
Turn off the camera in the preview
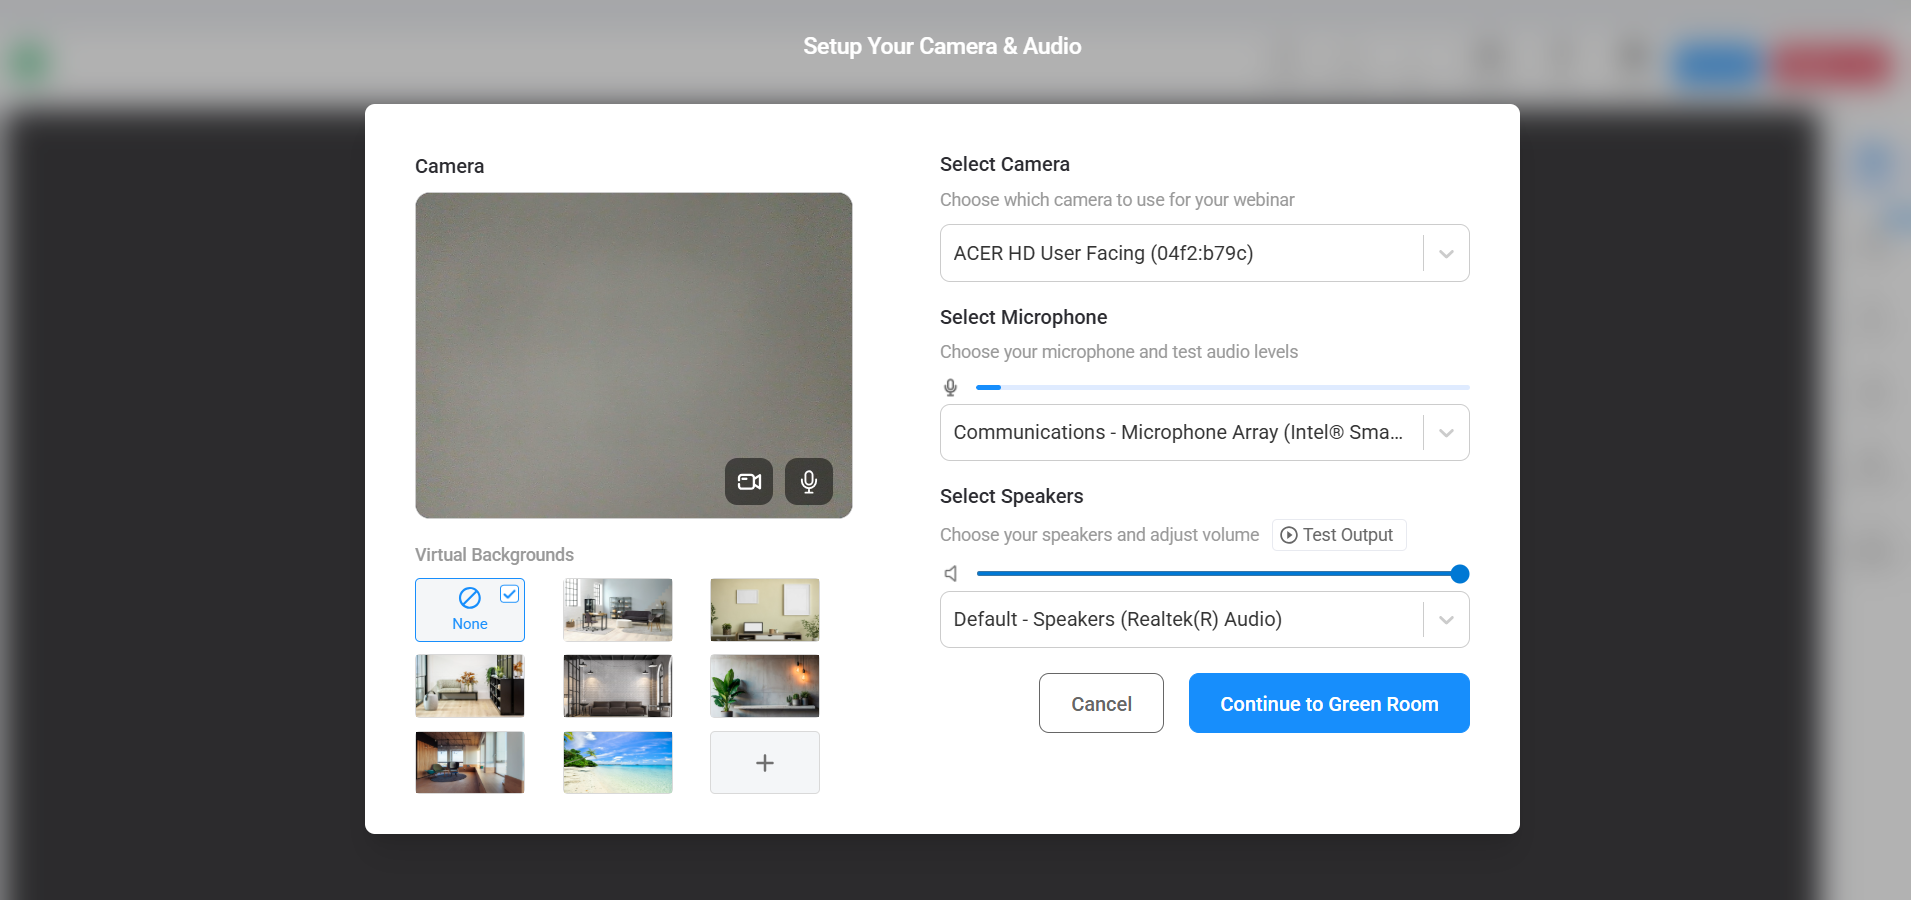coord(748,481)
